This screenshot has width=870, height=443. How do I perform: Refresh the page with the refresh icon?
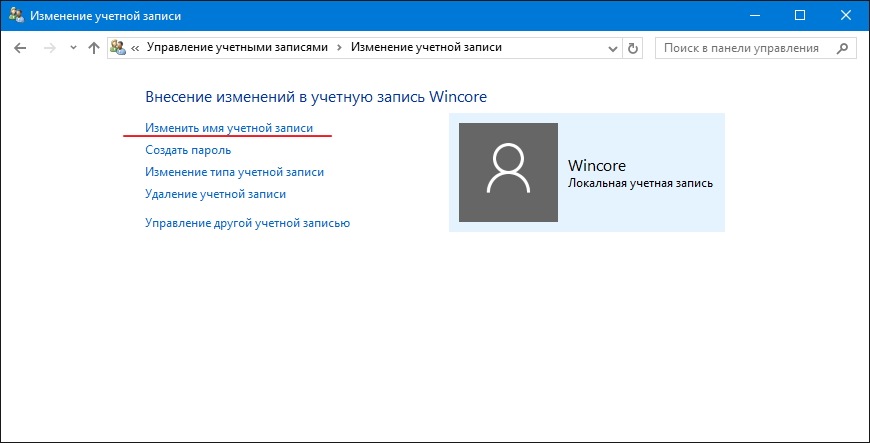point(633,48)
